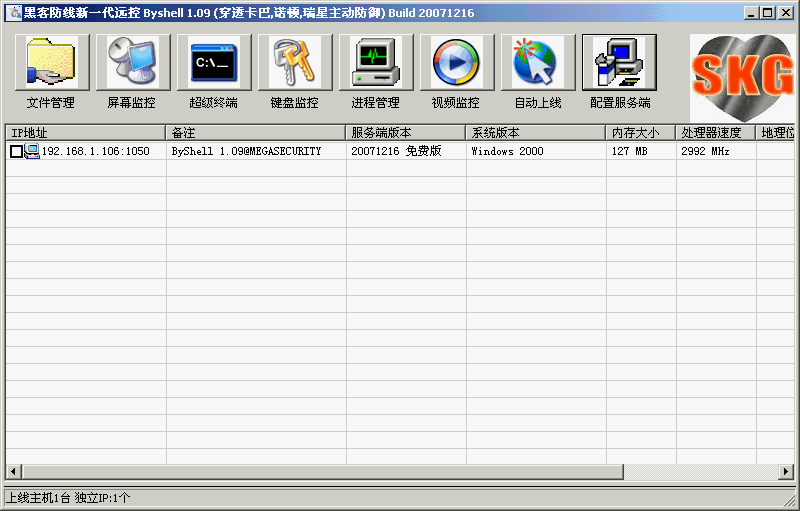The width and height of the screenshot is (800, 511).
Task: Launch the 超级终端 terminal icon
Action: [x=214, y=63]
